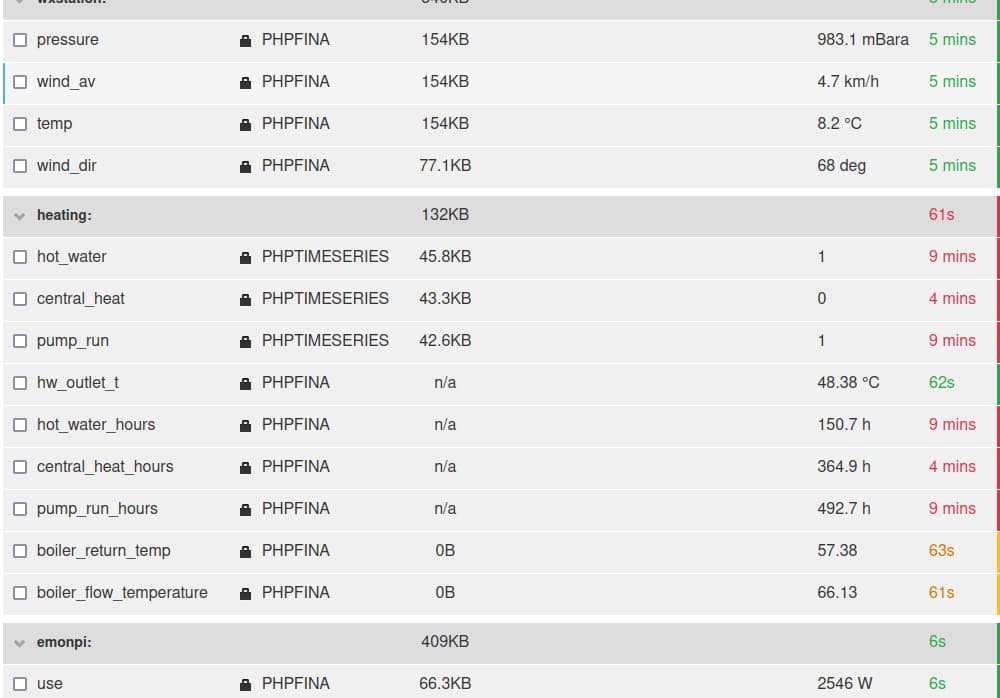1000x698 pixels.
Task: Click the lock icon on boiler_return_temp row
Action: click(245, 552)
